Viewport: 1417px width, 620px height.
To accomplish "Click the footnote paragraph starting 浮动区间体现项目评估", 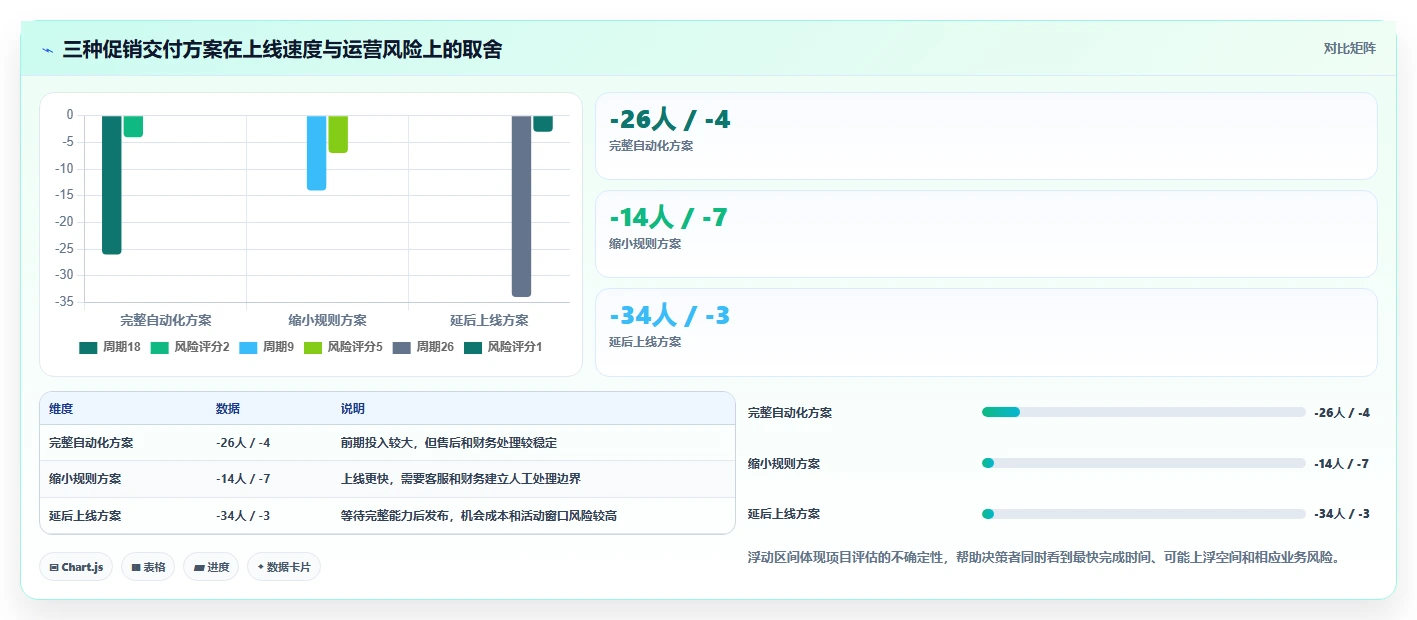I will pos(1045,557).
